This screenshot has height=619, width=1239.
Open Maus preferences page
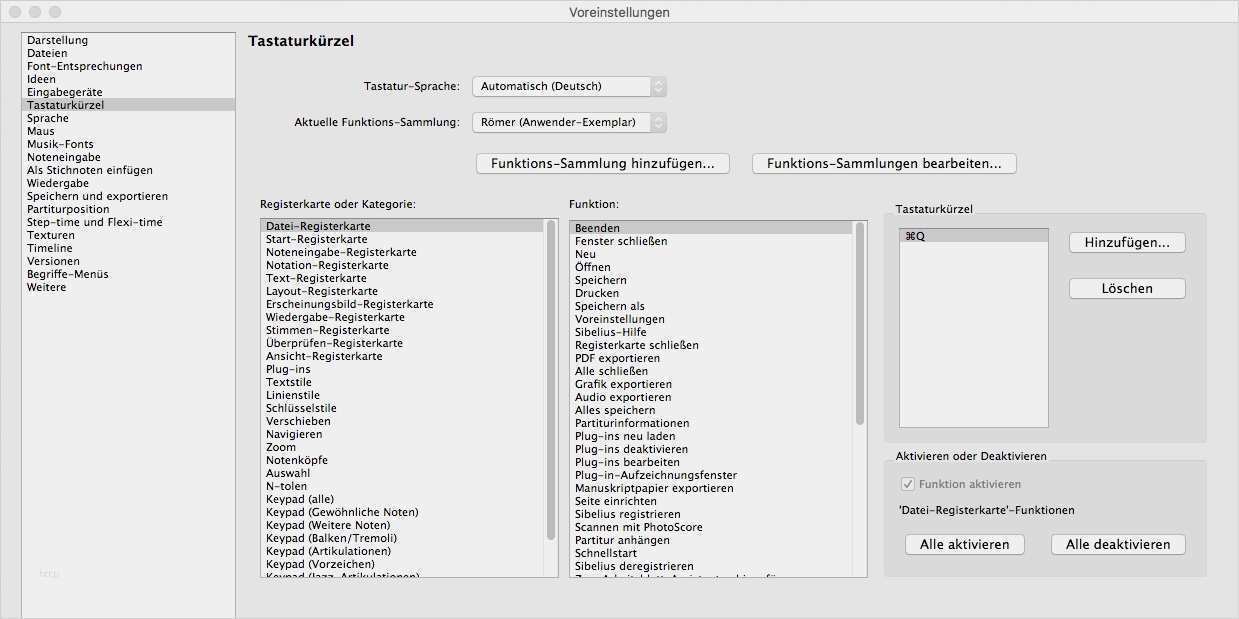tap(128, 131)
